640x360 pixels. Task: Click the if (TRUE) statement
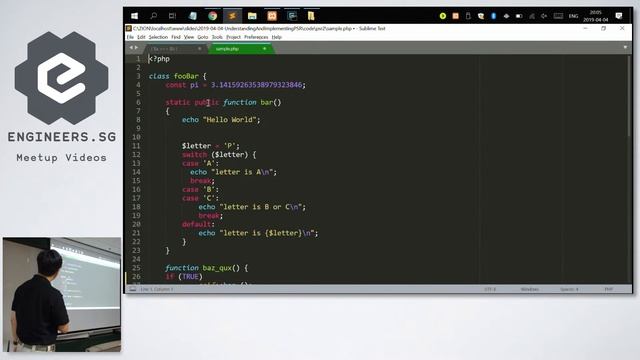click(x=184, y=277)
